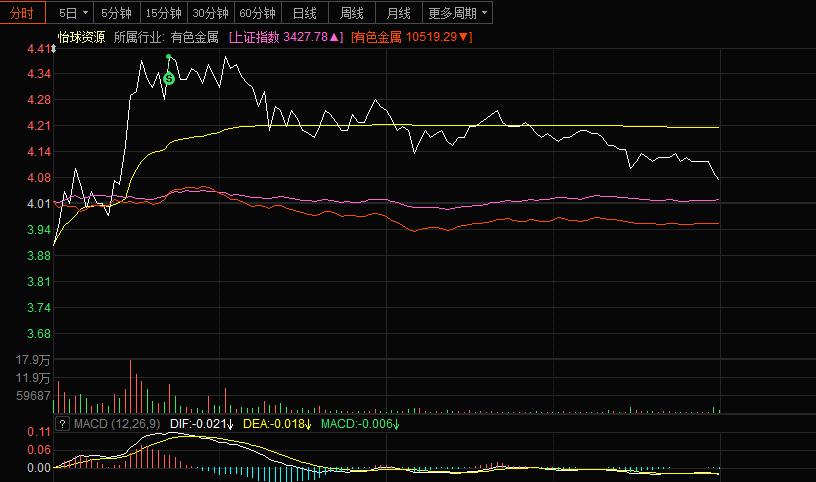Image resolution: width=816 pixels, height=482 pixels.
Task: Click the 4.01 price axis label
Action: [x=39, y=204]
